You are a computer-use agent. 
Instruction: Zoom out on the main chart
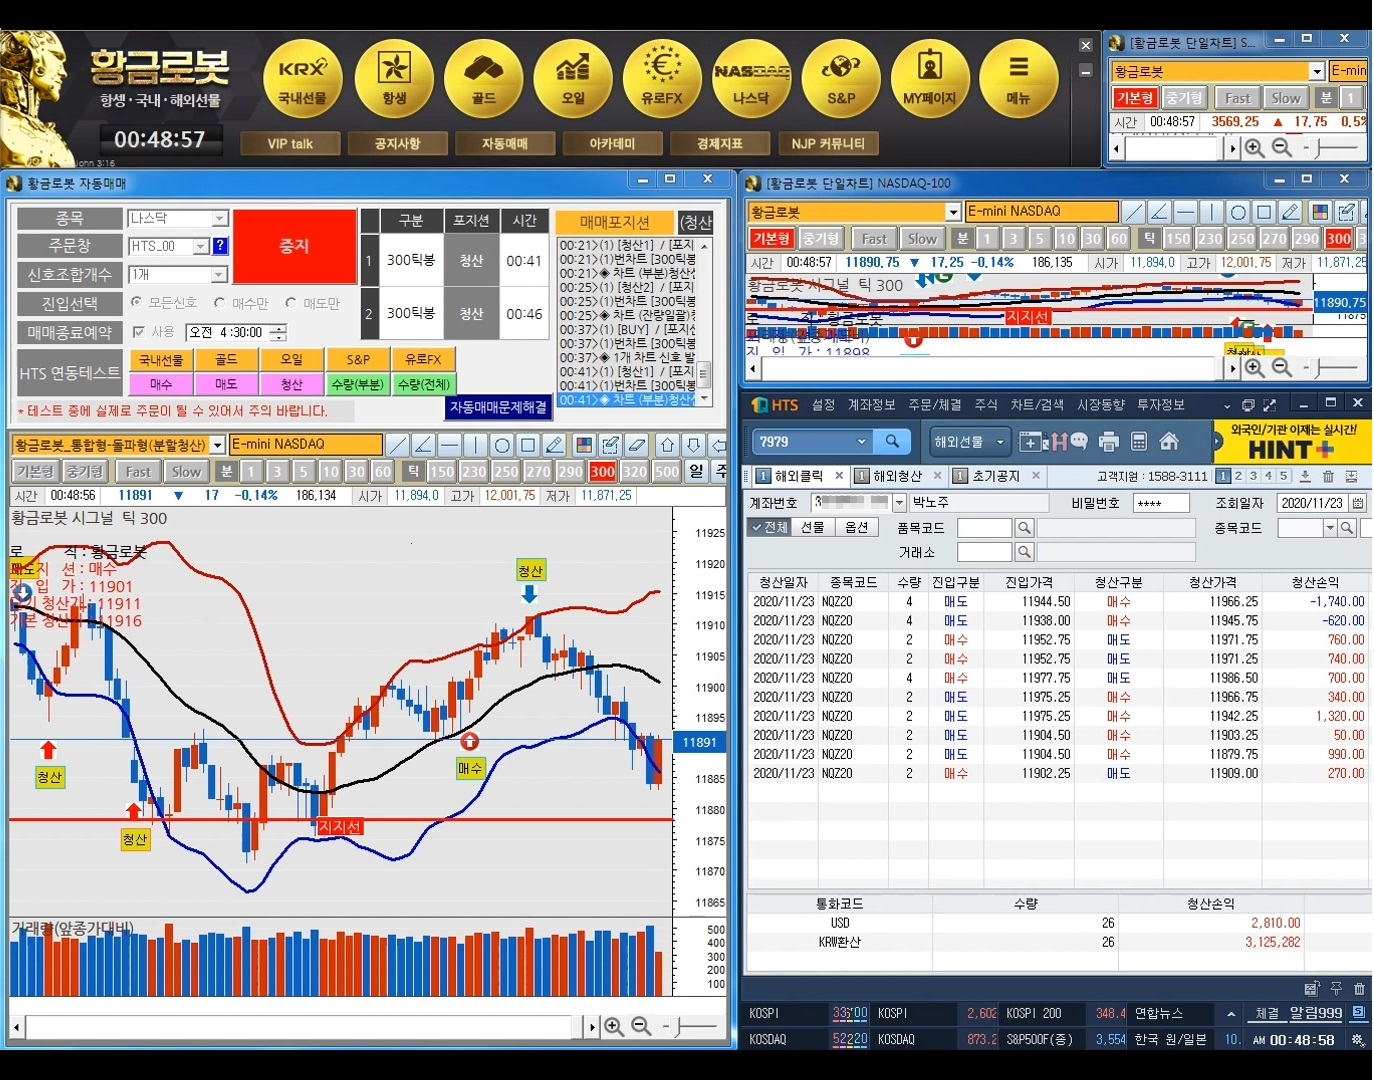[x=641, y=1026]
